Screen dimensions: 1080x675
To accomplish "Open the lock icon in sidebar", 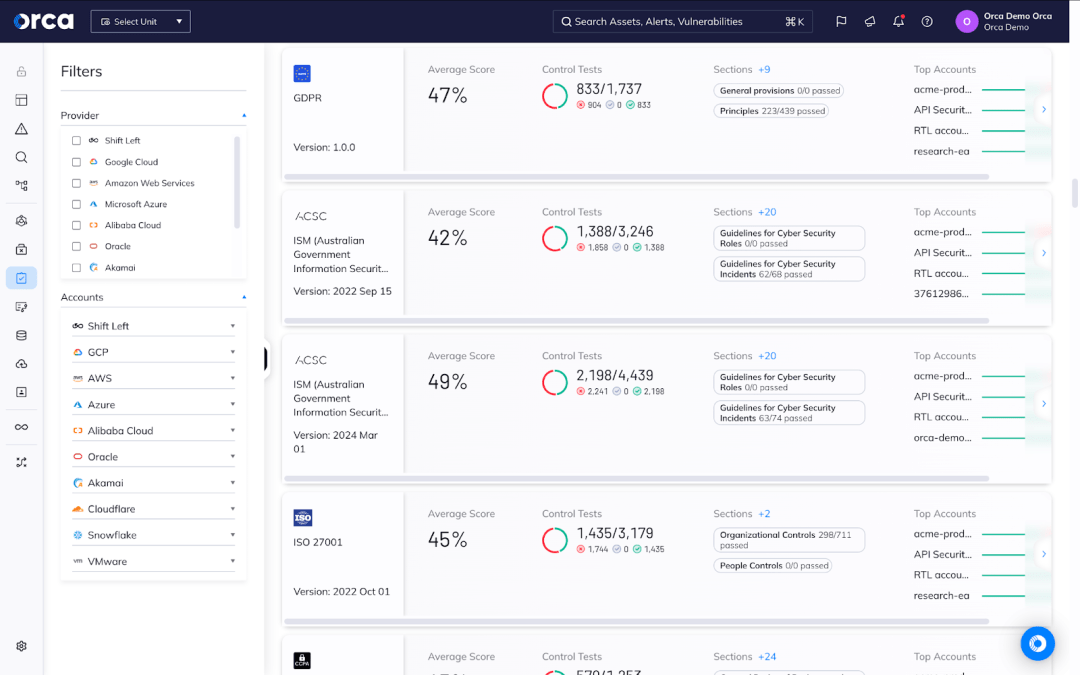I will (21, 72).
